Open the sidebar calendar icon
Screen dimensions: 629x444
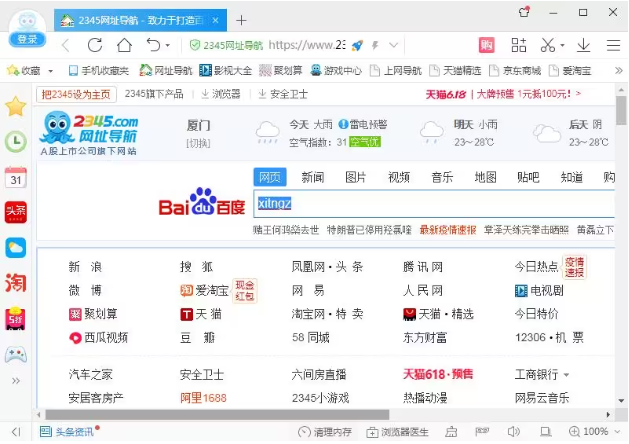coord(15,178)
